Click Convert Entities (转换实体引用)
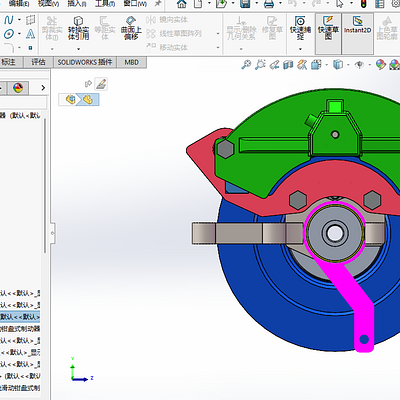This screenshot has width=400, height=400. tap(78, 28)
